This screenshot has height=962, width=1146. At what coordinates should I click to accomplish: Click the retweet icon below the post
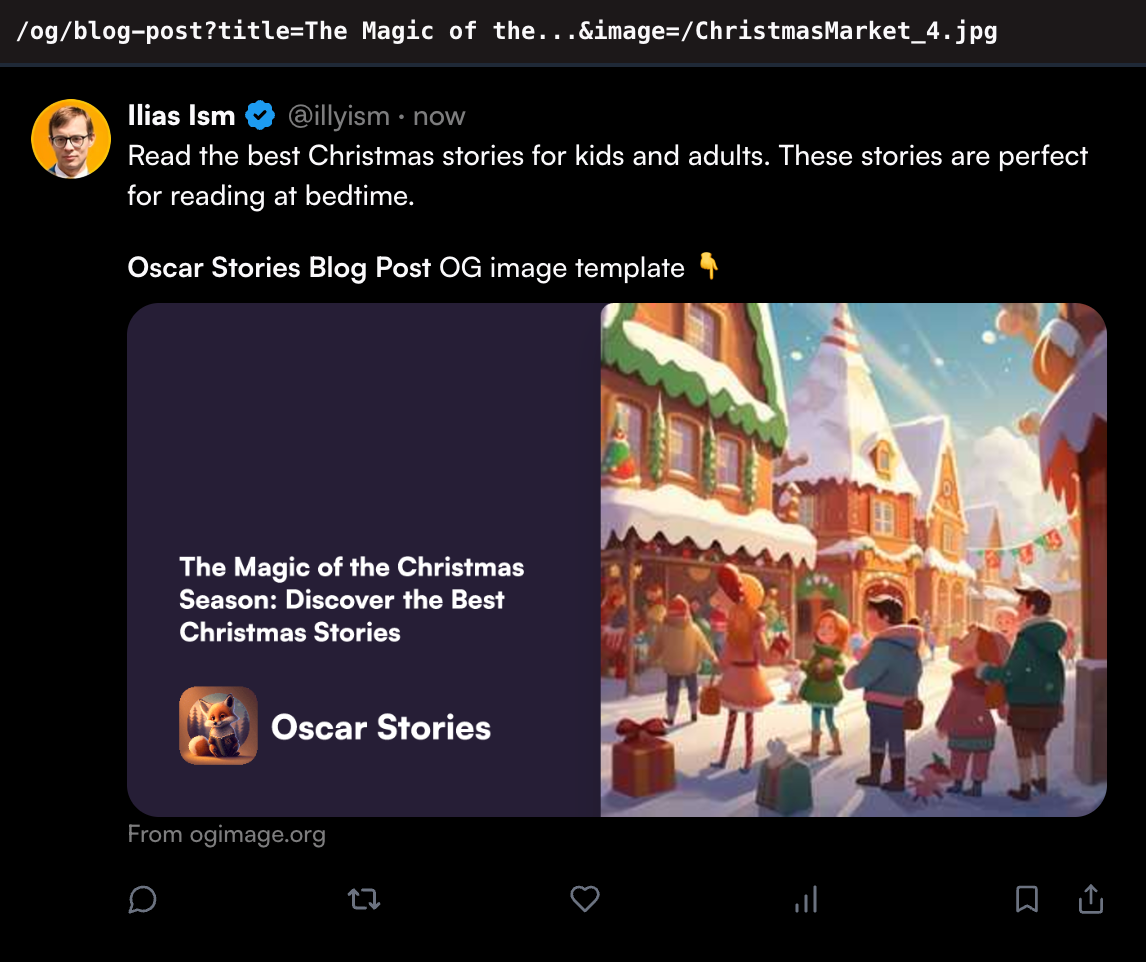click(x=363, y=899)
